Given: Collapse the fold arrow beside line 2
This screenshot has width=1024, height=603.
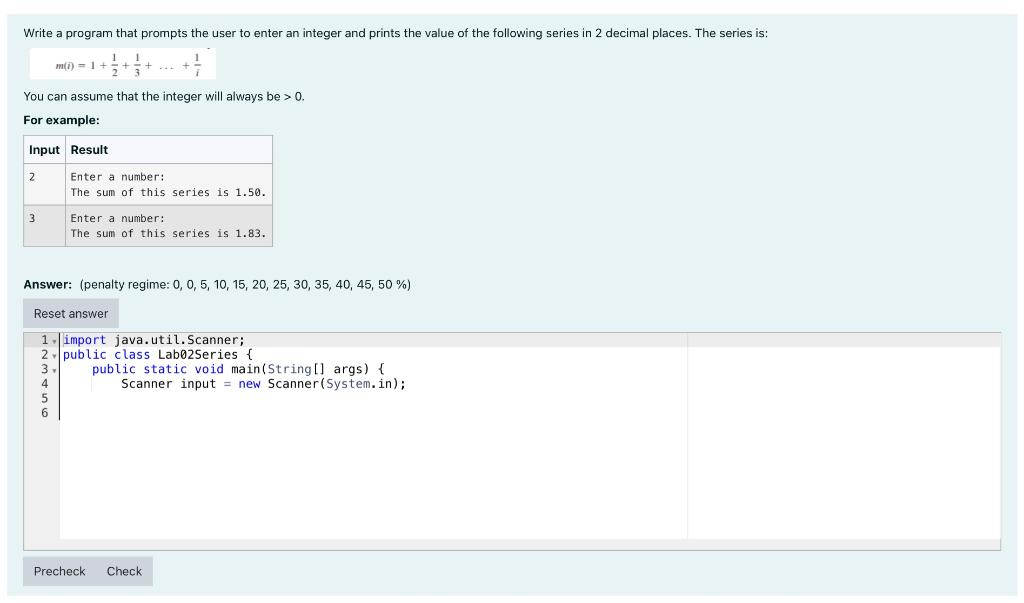Looking at the screenshot, I should (x=53, y=354).
